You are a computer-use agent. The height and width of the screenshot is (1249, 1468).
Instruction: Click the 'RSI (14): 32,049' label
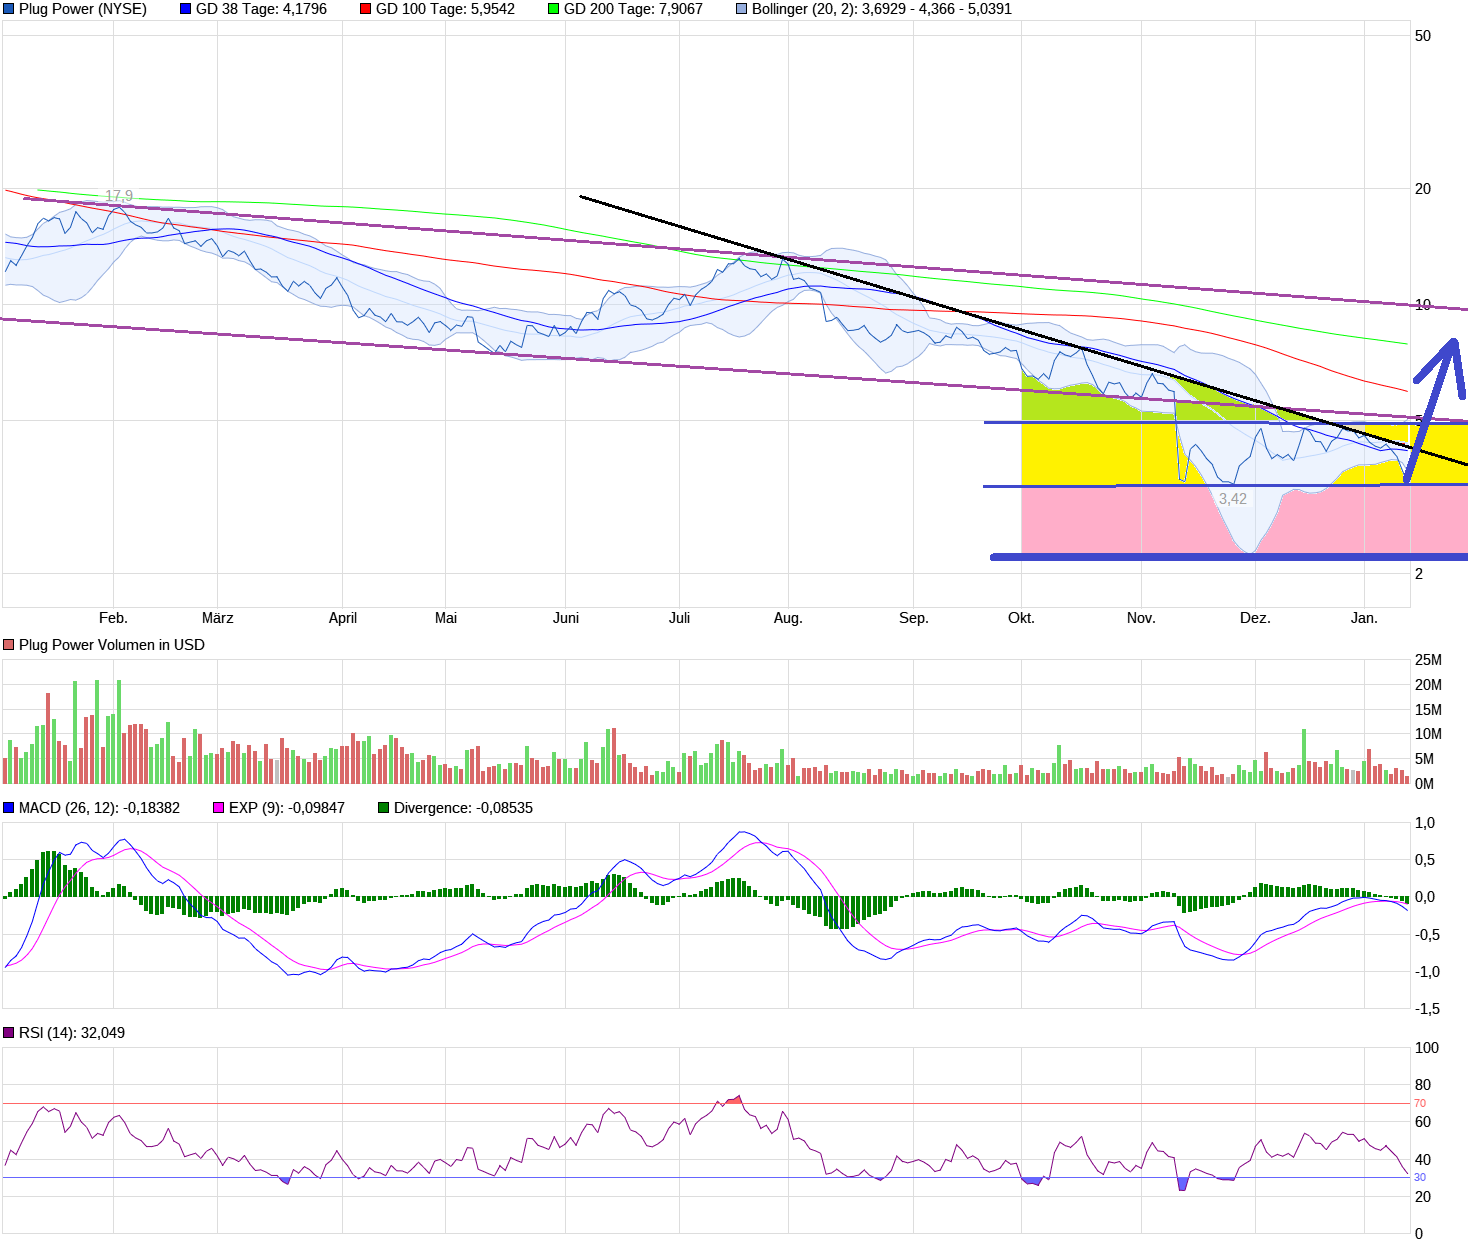tap(72, 1033)
